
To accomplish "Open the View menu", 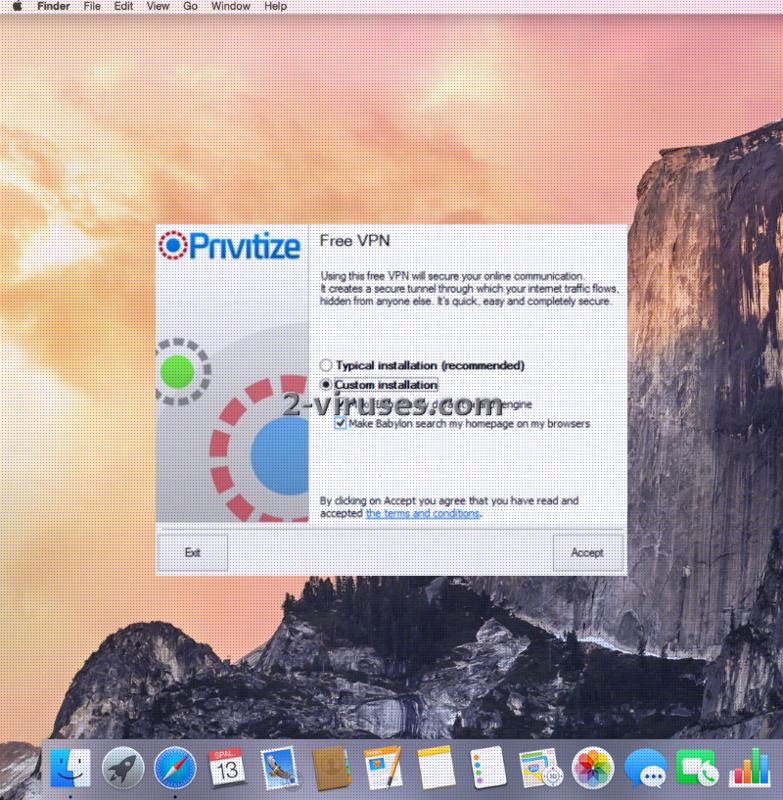I will click(x=158, y=6).
